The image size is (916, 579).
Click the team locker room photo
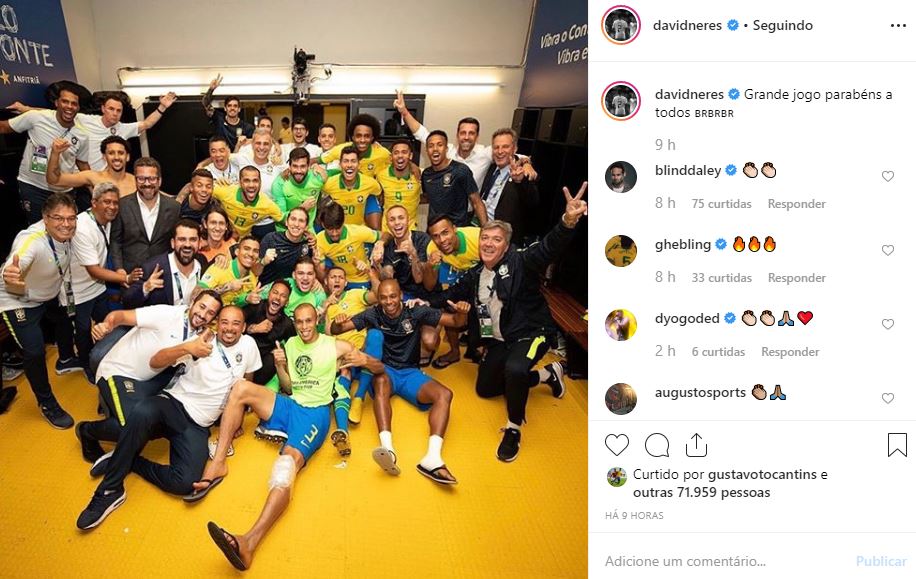294,289
